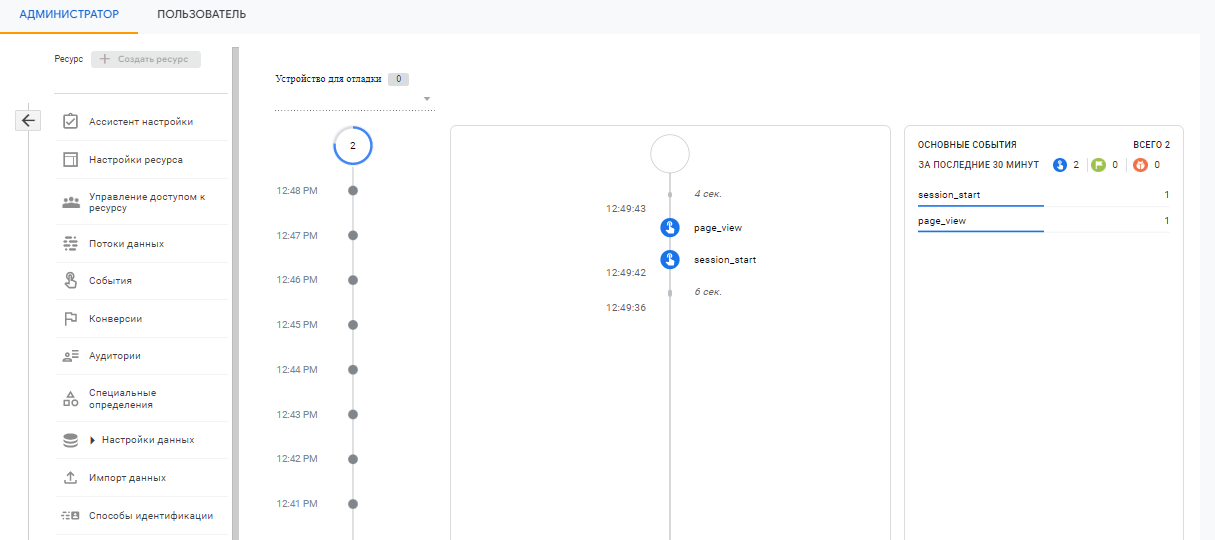This screenshot has height=540, width=1215.
Task: Click the Конверсии flag icon
Action: [70, 319]
